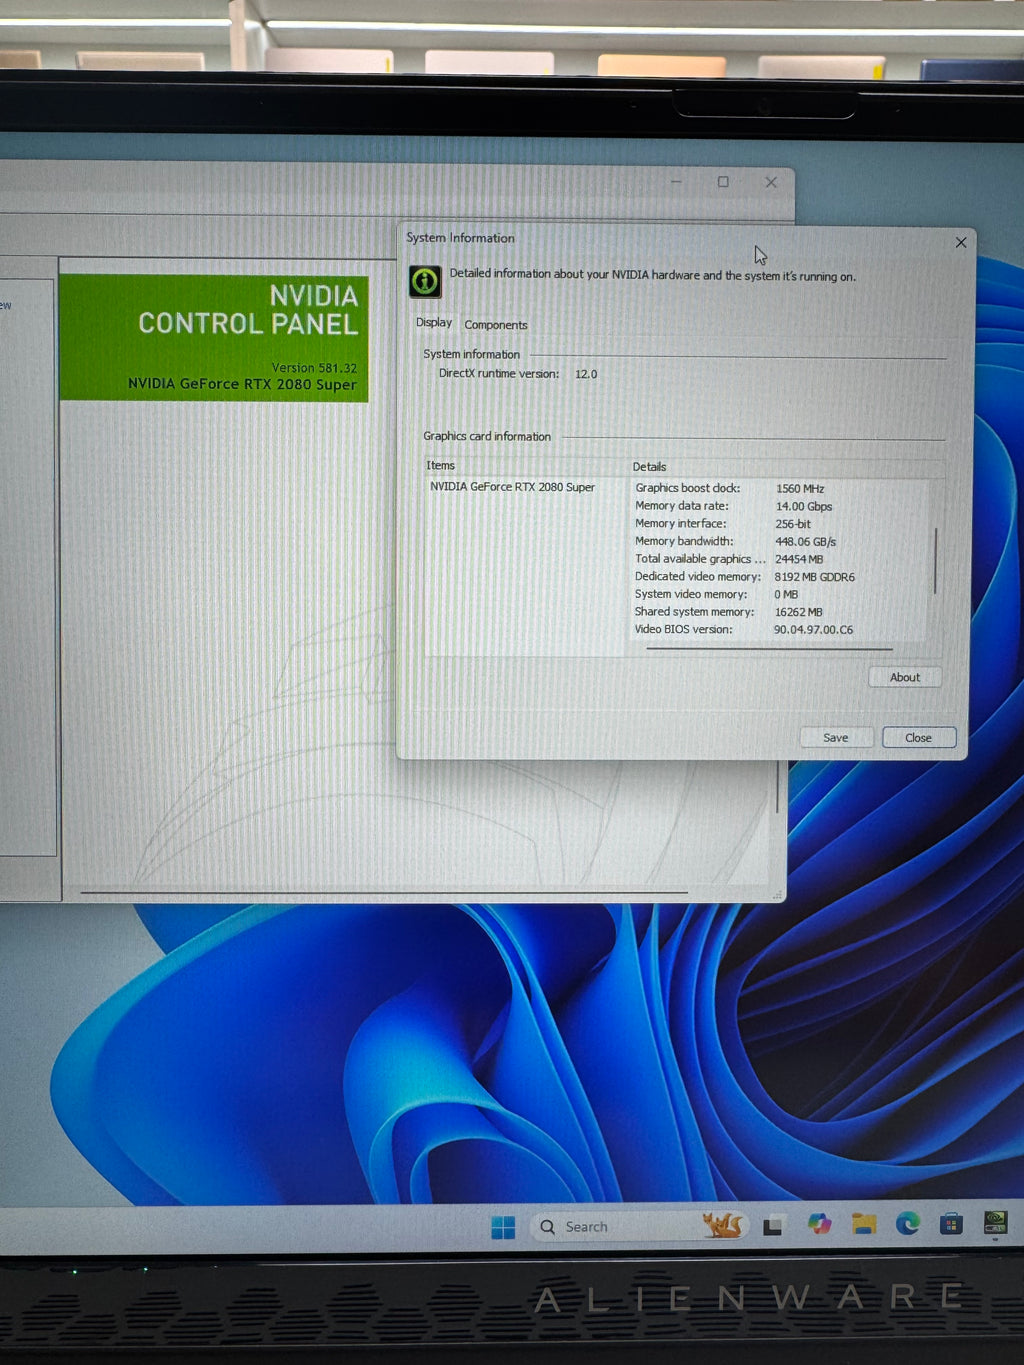Launch Copilot from the taskbar
This screenshot has width=1024, height=1365.
[820, 1224]
